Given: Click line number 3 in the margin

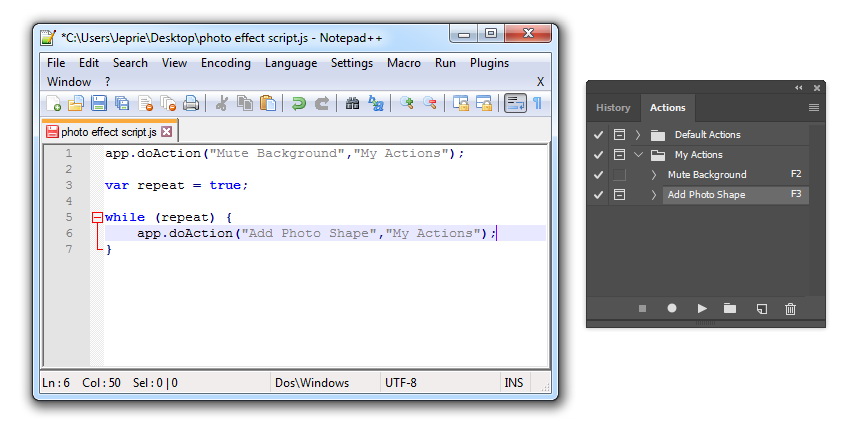Looking at the screenshot, I should (69, 185).
